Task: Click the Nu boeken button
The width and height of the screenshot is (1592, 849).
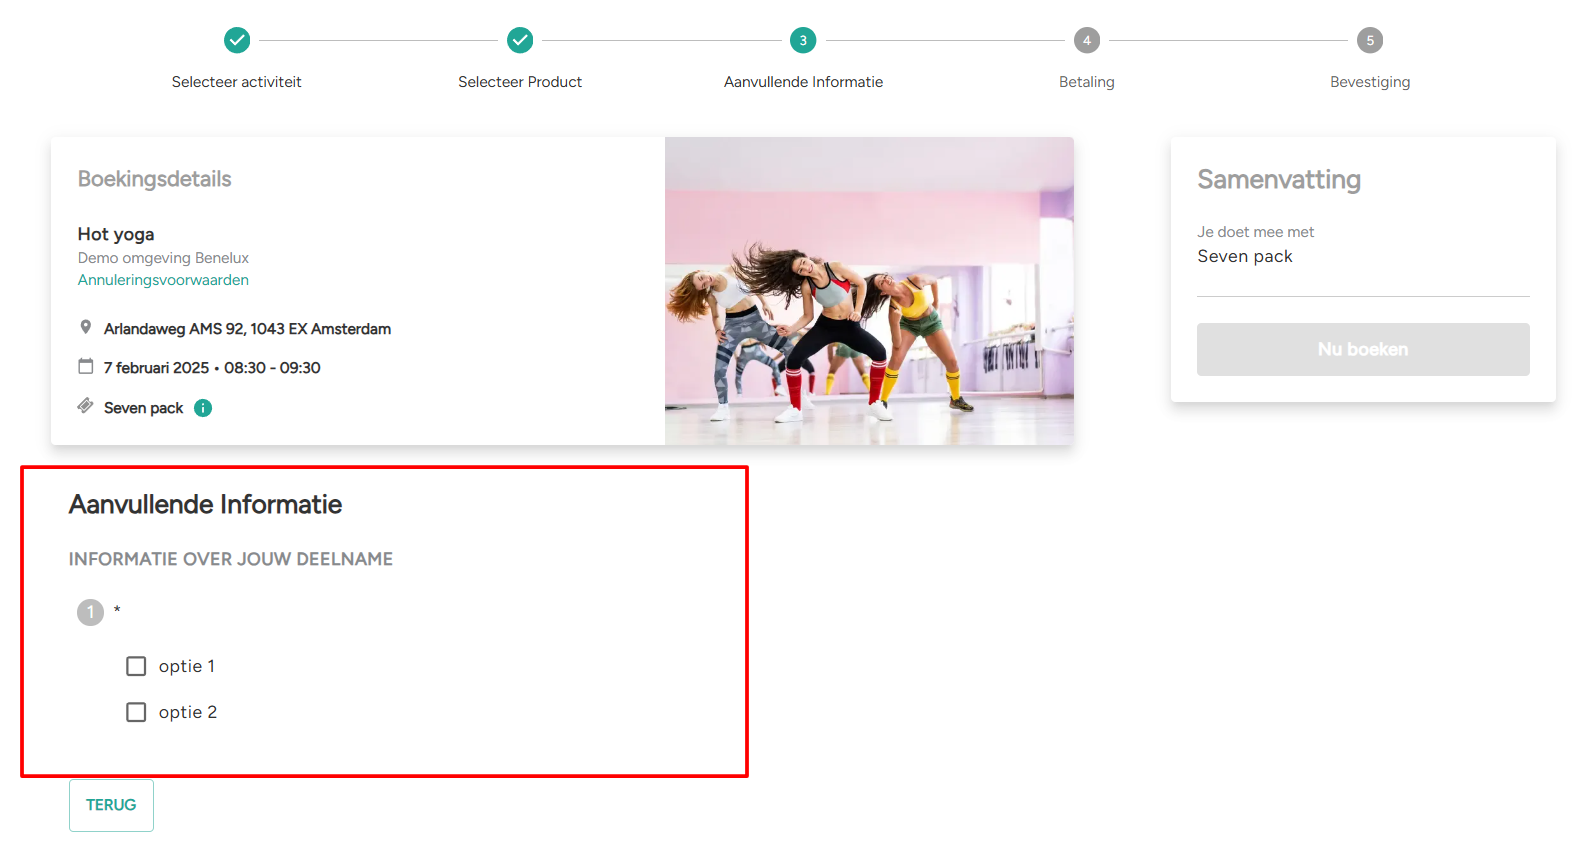Action: pos(1363,349)
